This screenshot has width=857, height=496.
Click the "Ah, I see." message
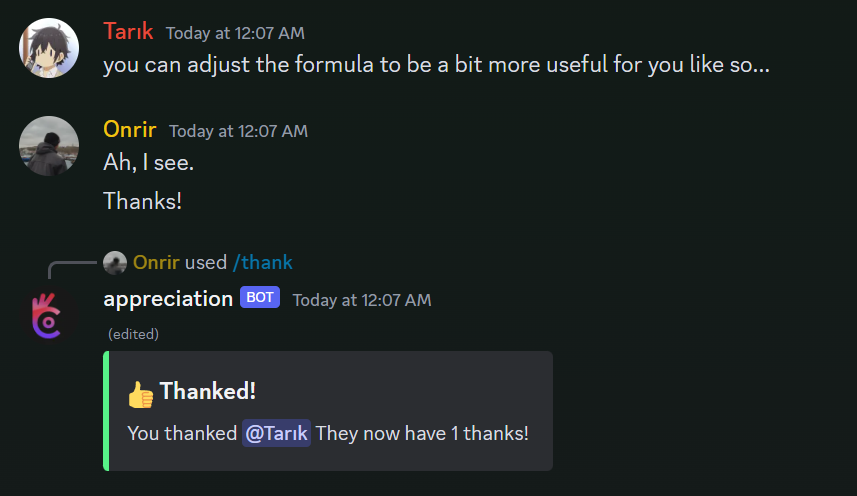(148, 162)
